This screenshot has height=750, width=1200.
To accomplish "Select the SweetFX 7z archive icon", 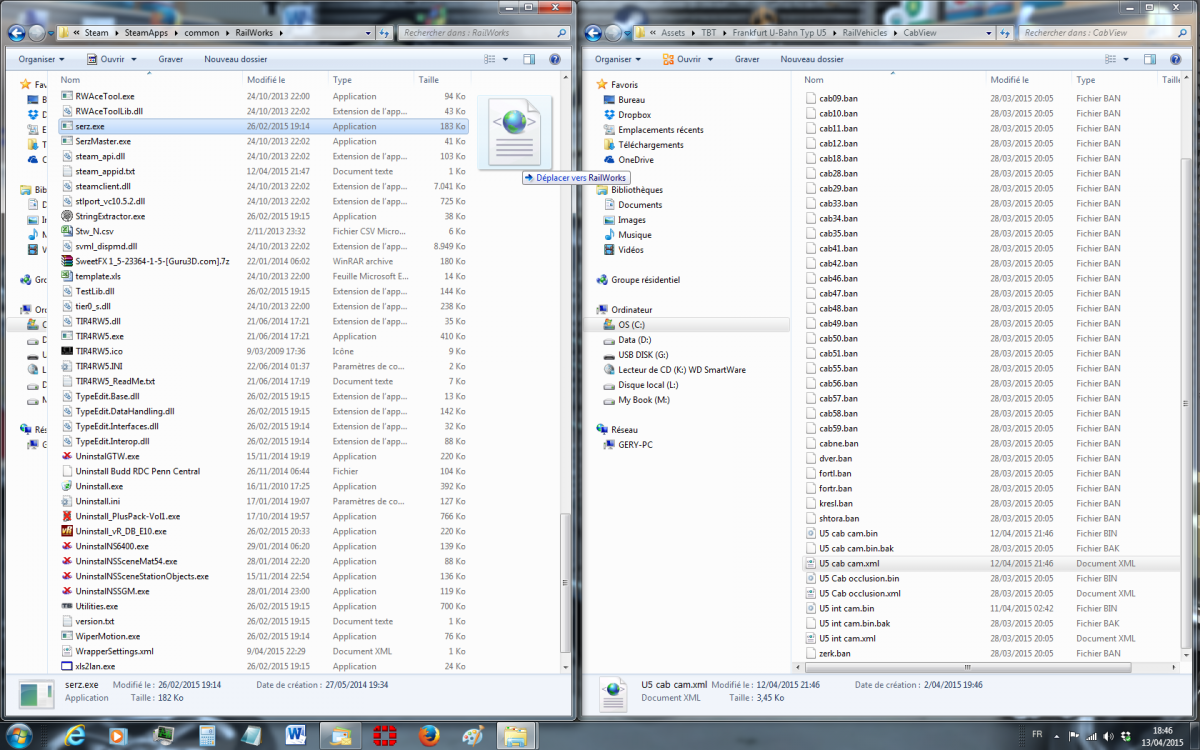I will [x=67, y=261].
